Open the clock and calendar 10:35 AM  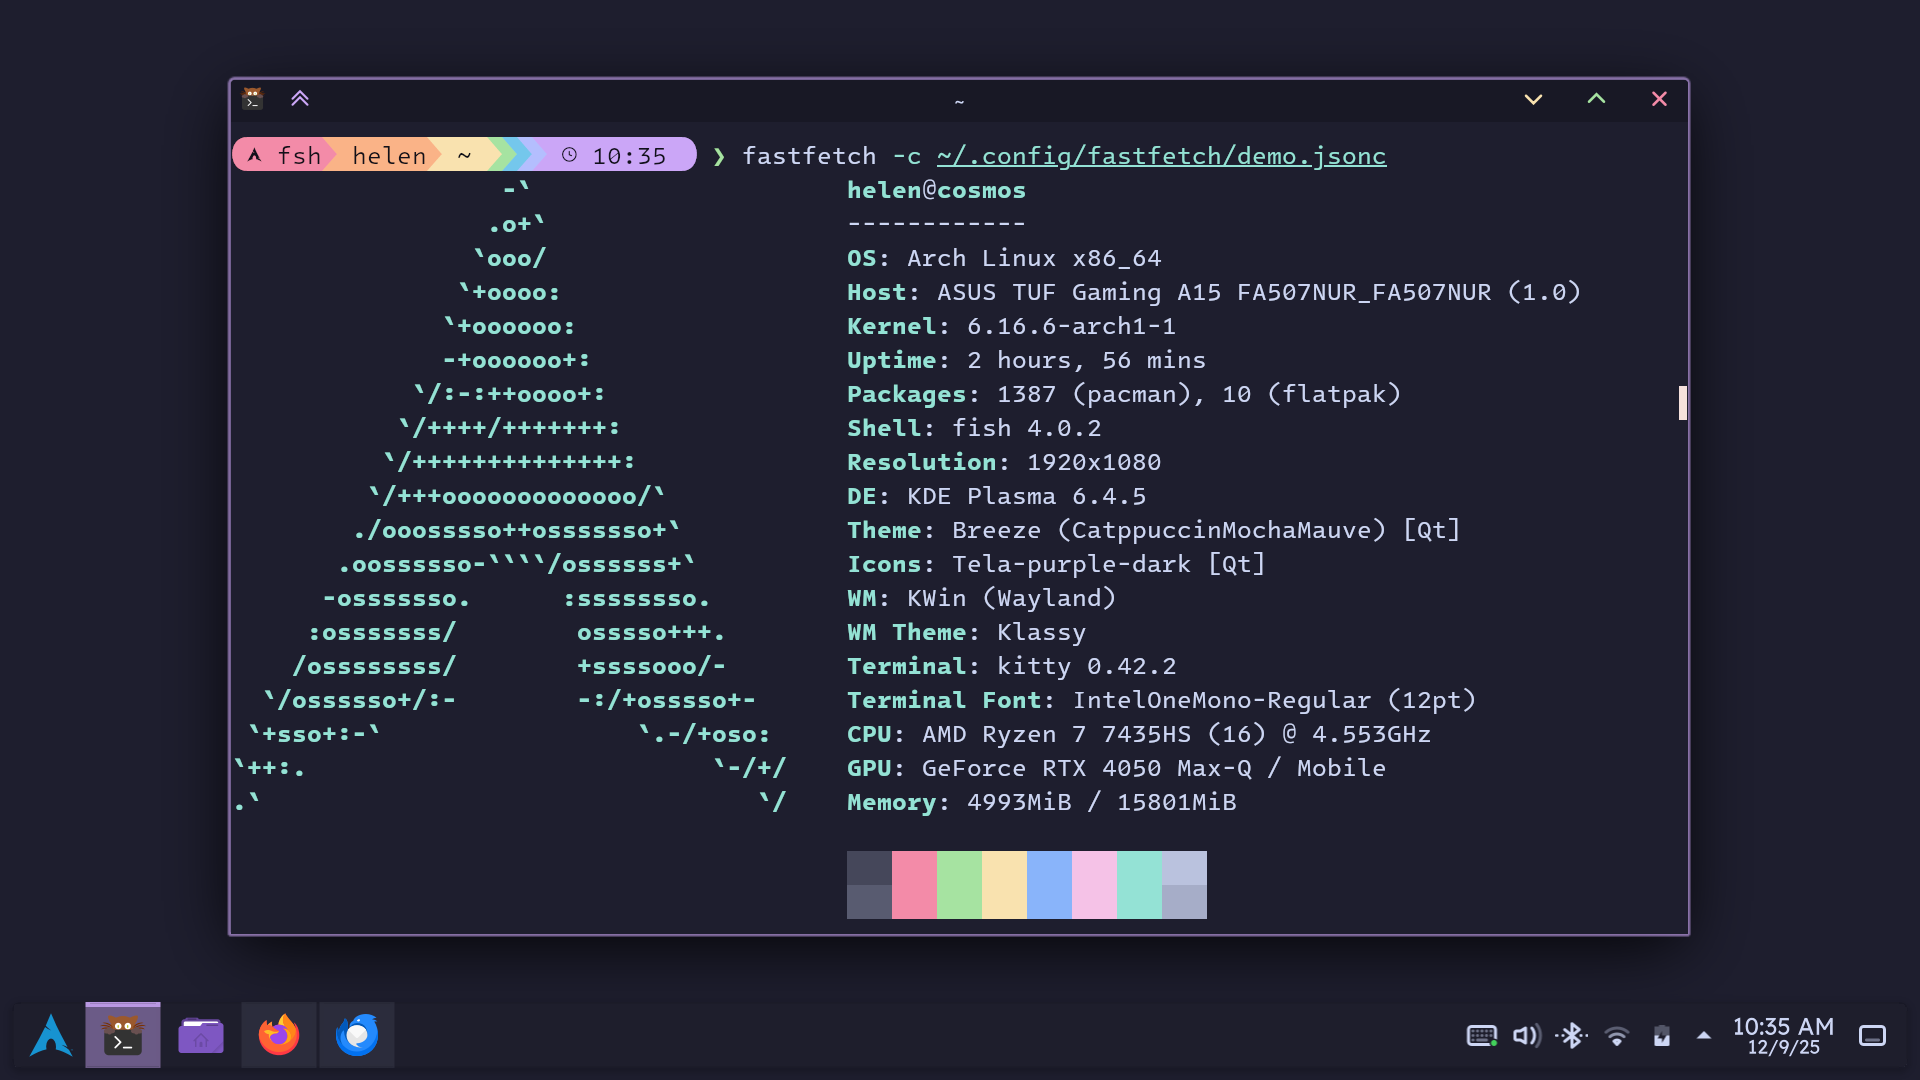pyautogui.click(x=1783, y=1036)
